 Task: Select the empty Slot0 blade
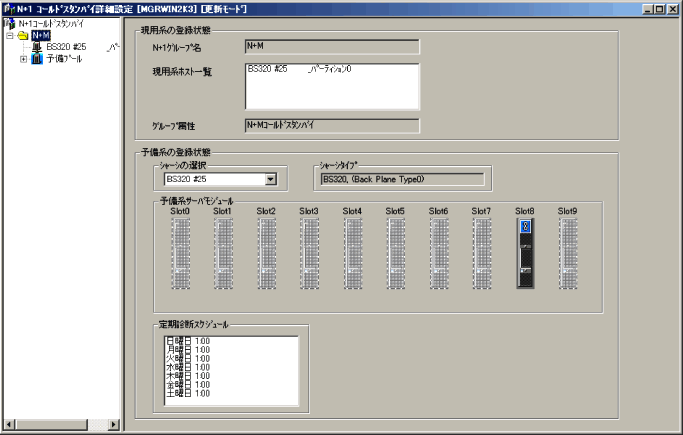pos(180,254)
